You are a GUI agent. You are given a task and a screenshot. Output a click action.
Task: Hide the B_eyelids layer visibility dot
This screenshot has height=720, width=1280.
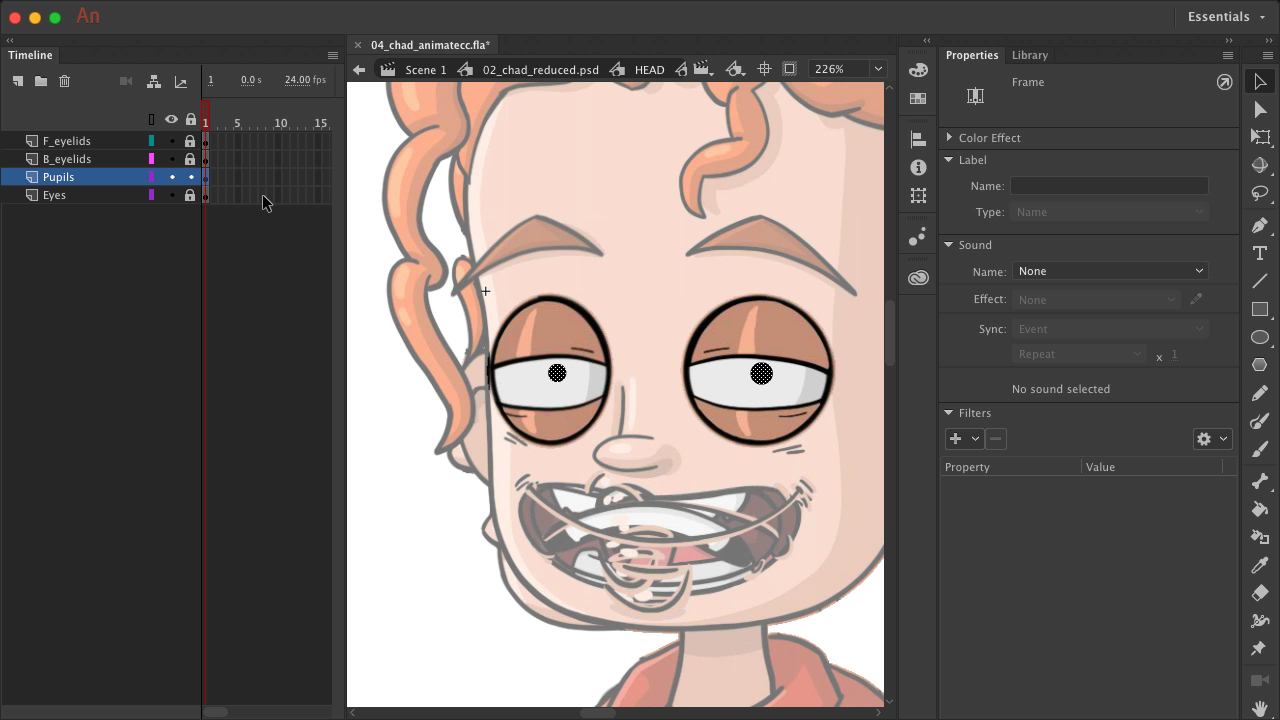(x=172, y=159)
